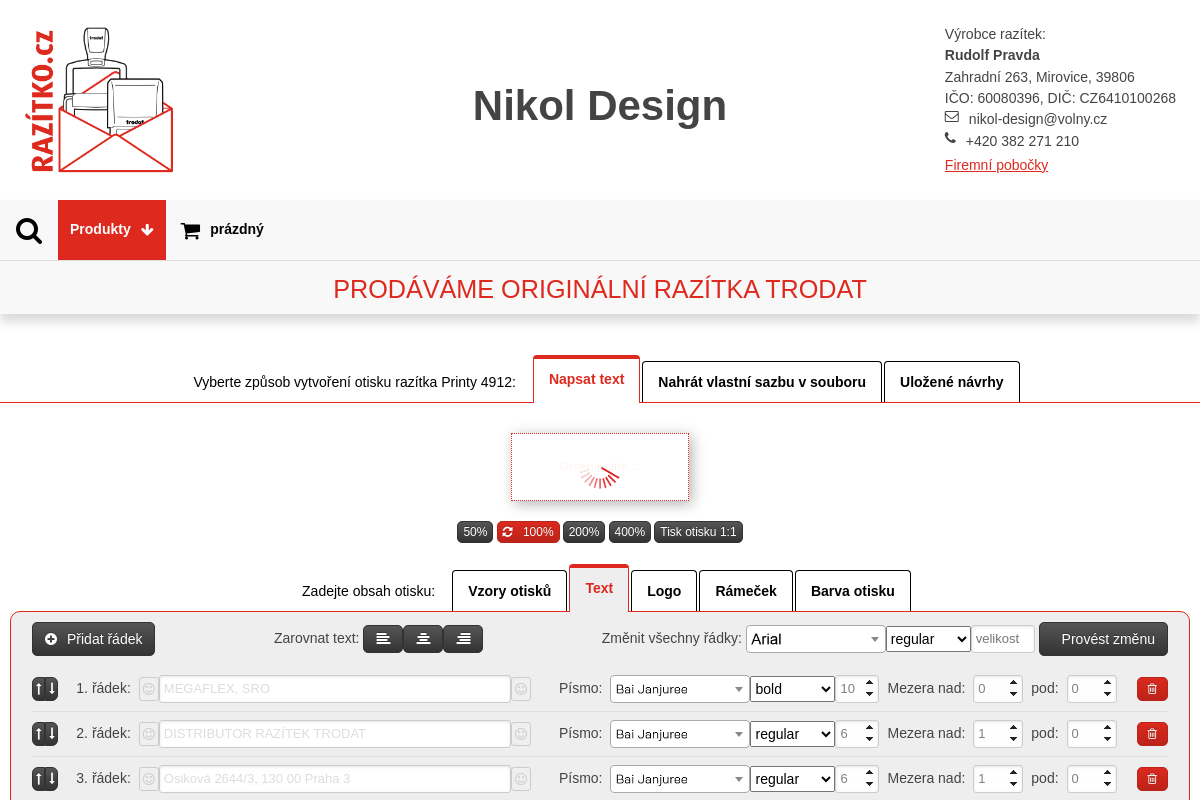Open row 1 Bai Jamjuree font dropdown
1200x800 pixels.
(x=679, y=689)
